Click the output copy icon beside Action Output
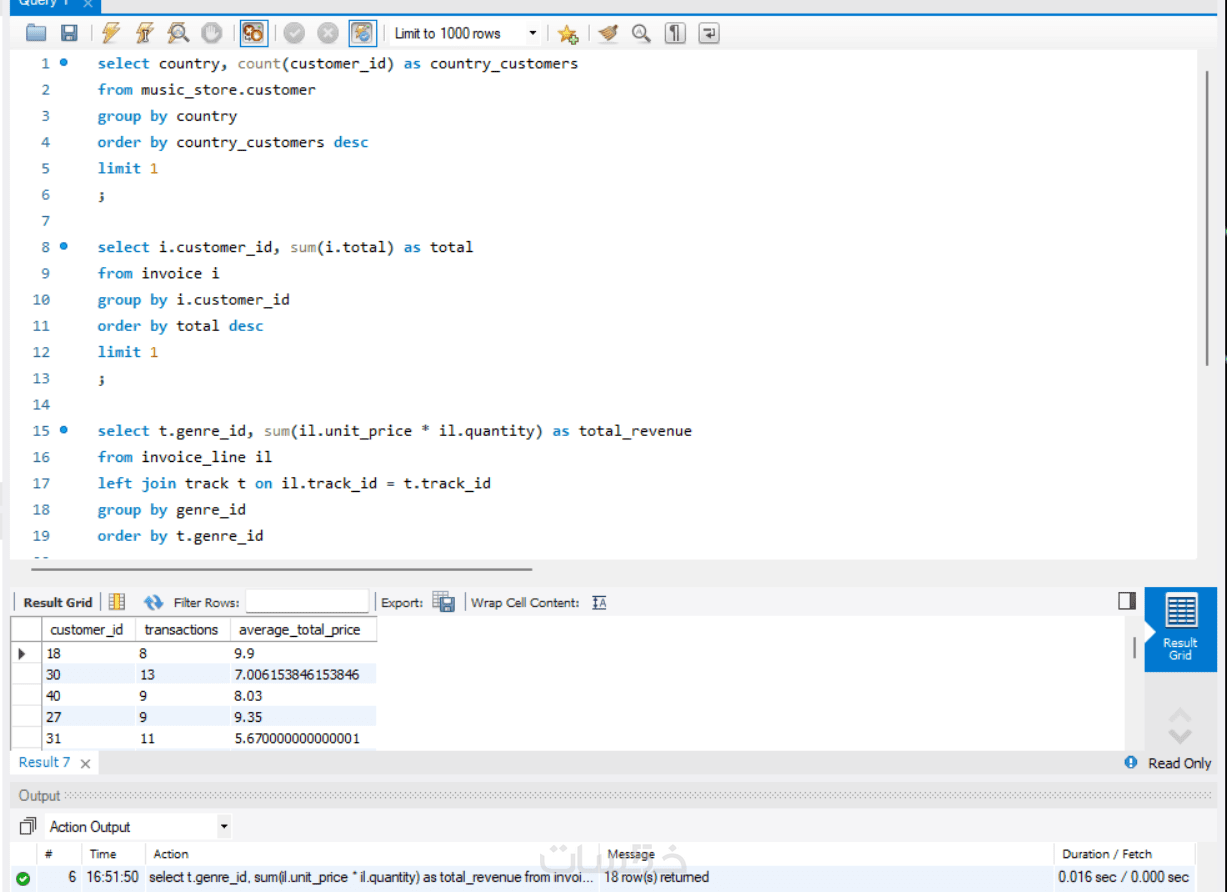Screen dimensions: 1227x892 tap(27, 827)
